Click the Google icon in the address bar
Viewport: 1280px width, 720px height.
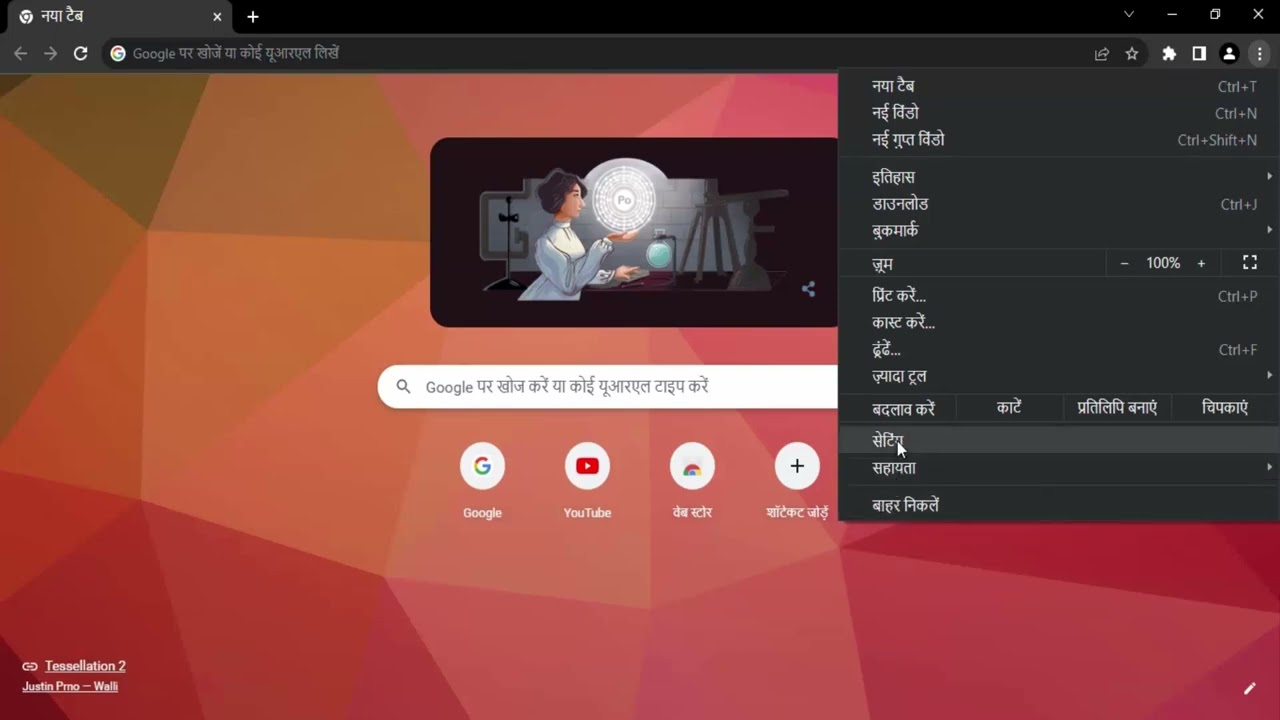click(x=118, y=53)
